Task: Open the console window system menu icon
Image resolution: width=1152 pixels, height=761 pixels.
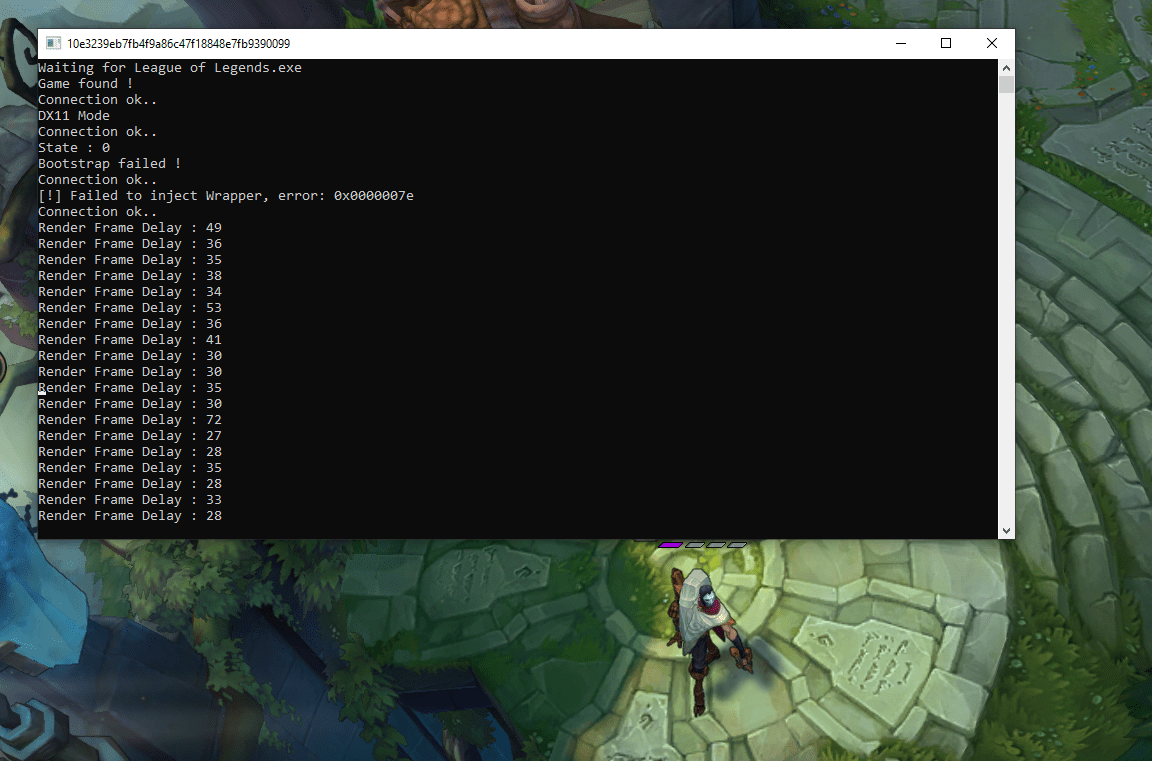Action: coord(53,43)
